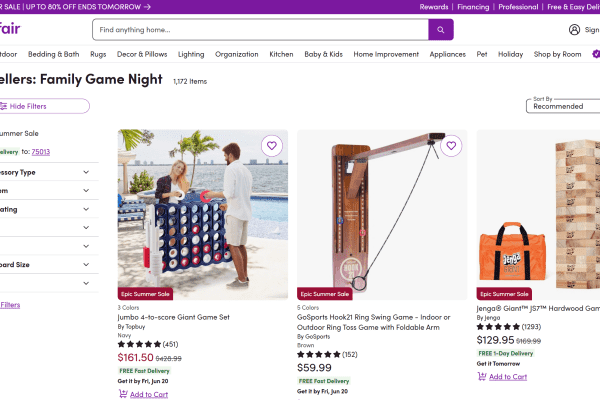
Task: Expand the filter row just above Board Size
Action: pos(49,246)
